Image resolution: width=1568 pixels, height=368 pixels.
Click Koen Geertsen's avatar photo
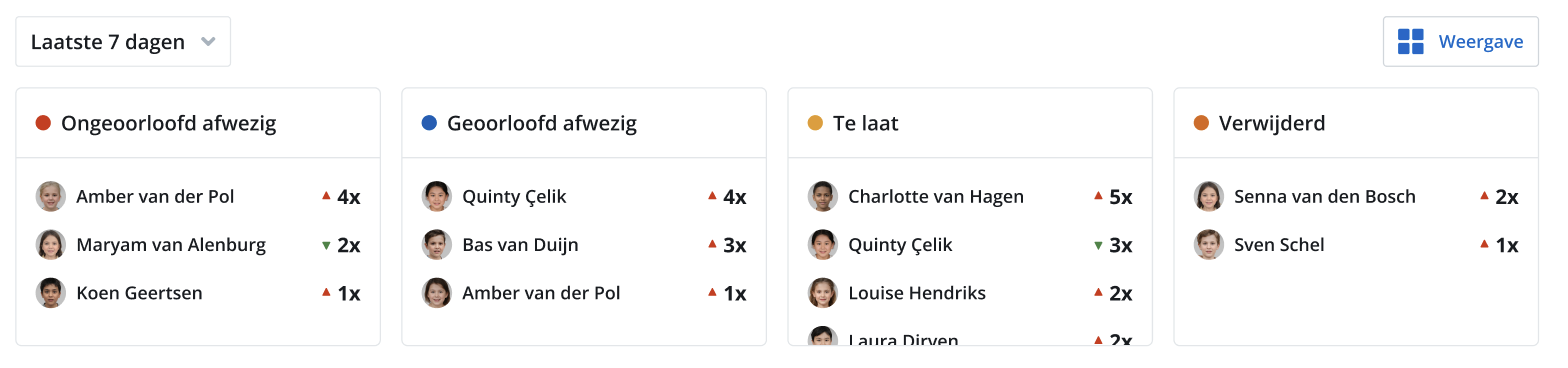point(51,293)
